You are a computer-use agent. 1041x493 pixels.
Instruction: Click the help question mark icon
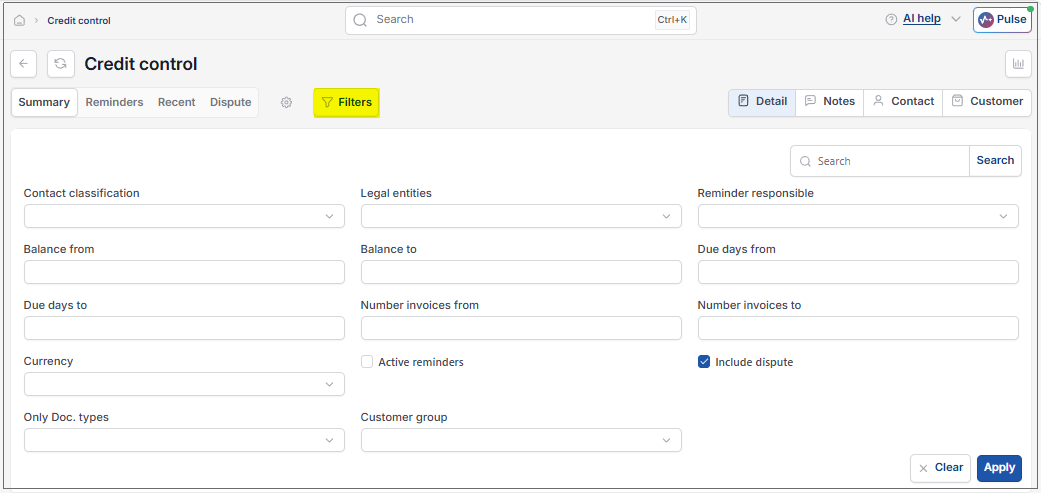click(x=891, y=20)
